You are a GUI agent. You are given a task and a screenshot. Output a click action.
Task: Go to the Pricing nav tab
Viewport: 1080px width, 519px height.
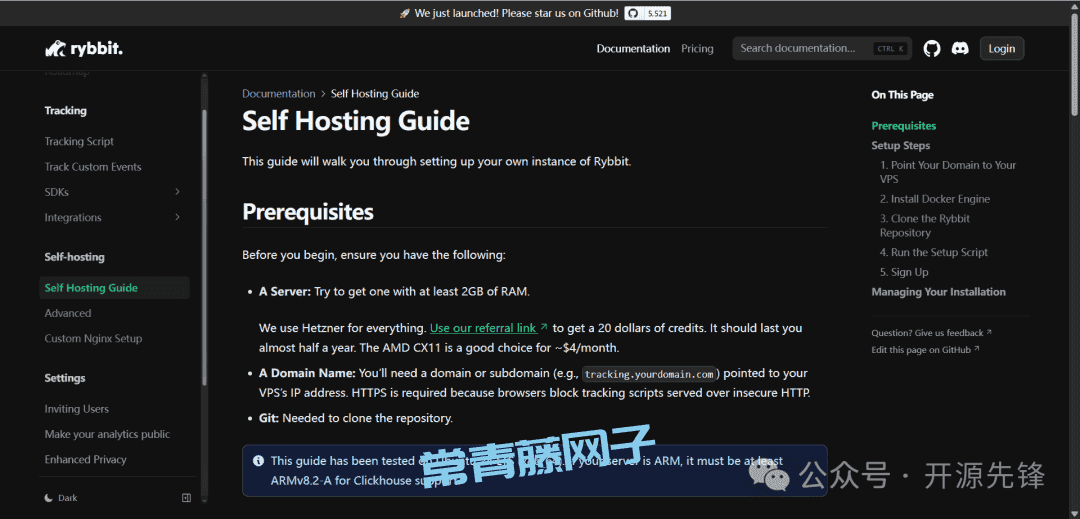coord(697,48)
